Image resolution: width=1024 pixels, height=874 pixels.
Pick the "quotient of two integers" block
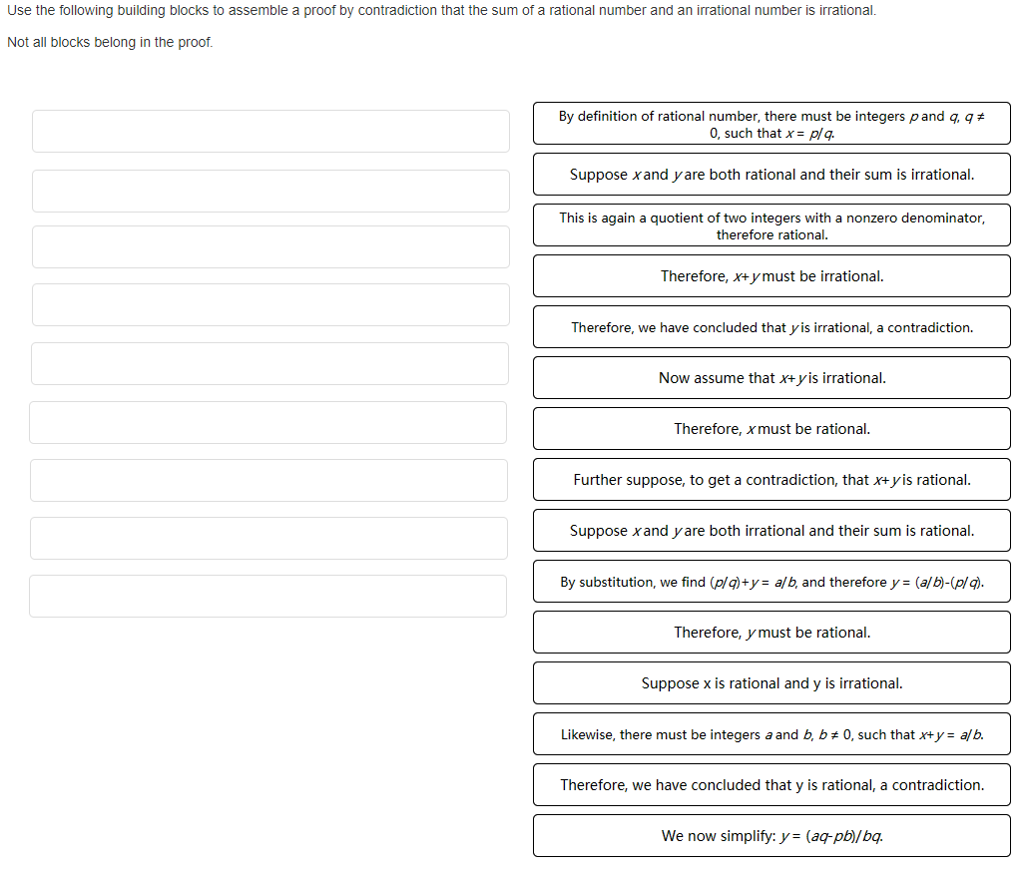(x=771, y=225)
